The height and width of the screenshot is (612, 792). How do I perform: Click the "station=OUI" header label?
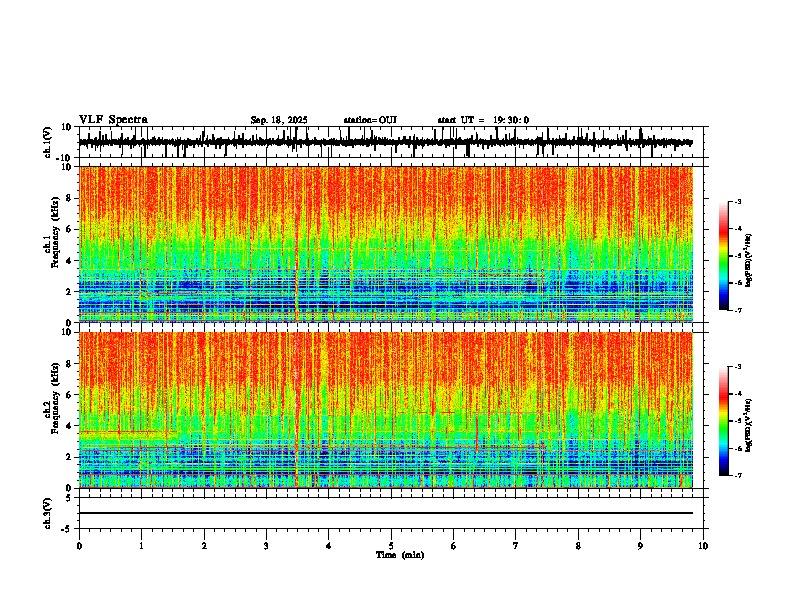[370, 120]
